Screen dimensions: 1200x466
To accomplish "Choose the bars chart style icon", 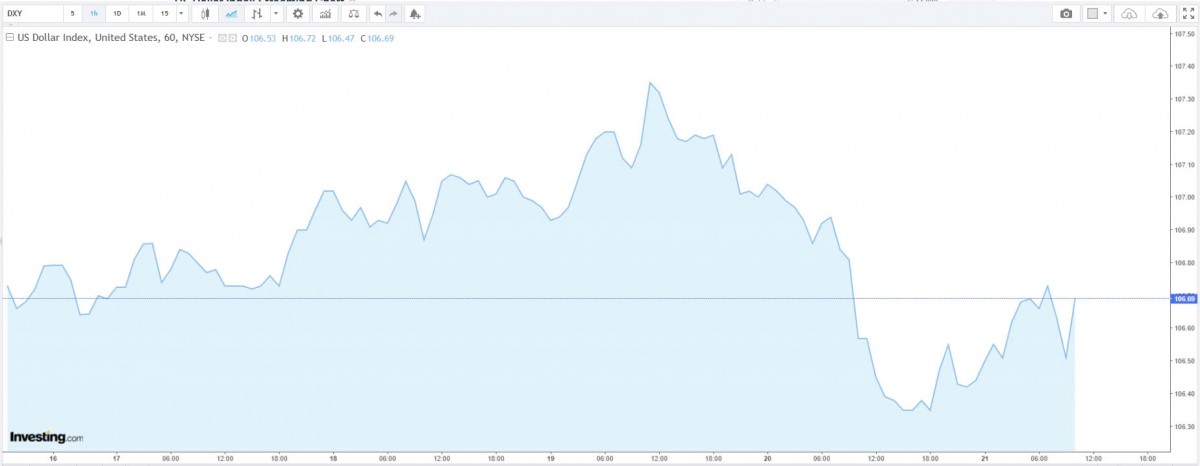I will click(257, 14).
